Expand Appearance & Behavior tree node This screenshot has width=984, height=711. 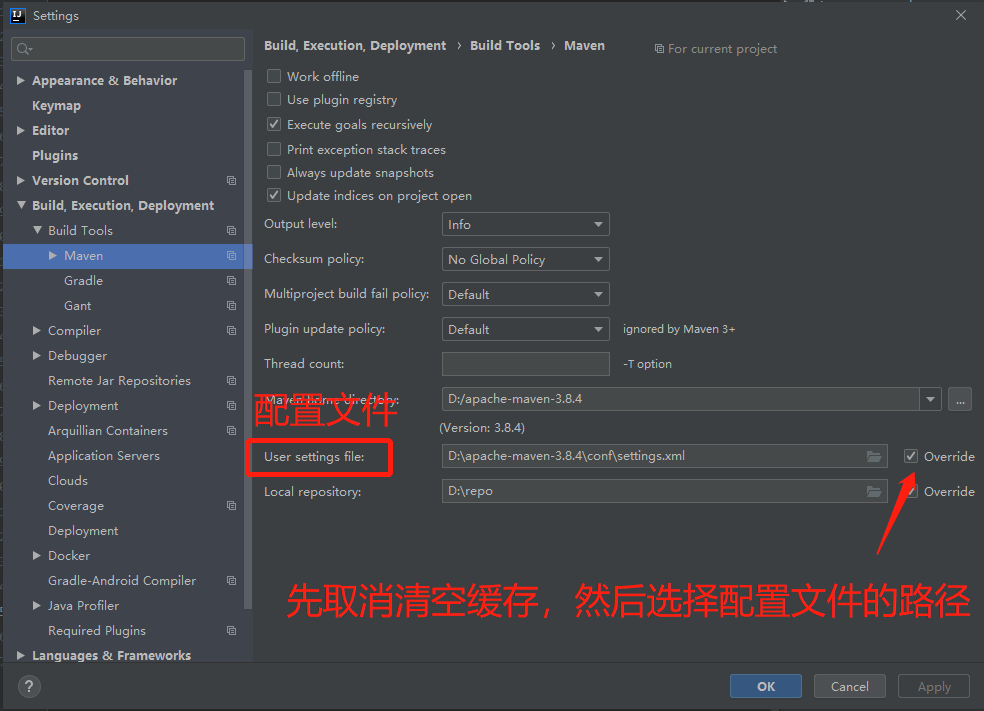point(21,80)
